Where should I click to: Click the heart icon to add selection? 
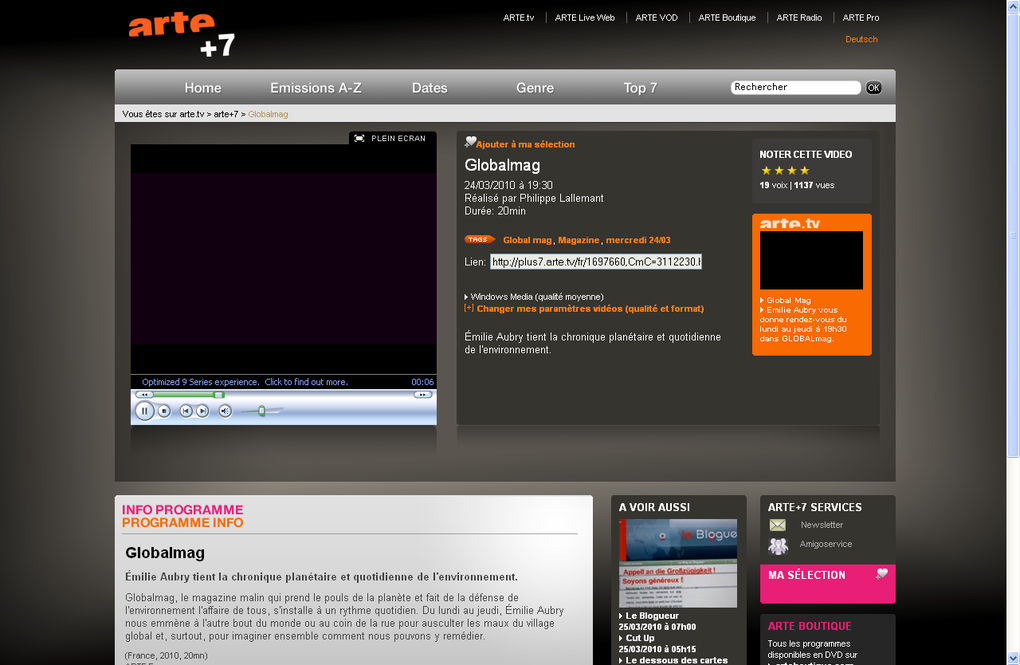470,141
